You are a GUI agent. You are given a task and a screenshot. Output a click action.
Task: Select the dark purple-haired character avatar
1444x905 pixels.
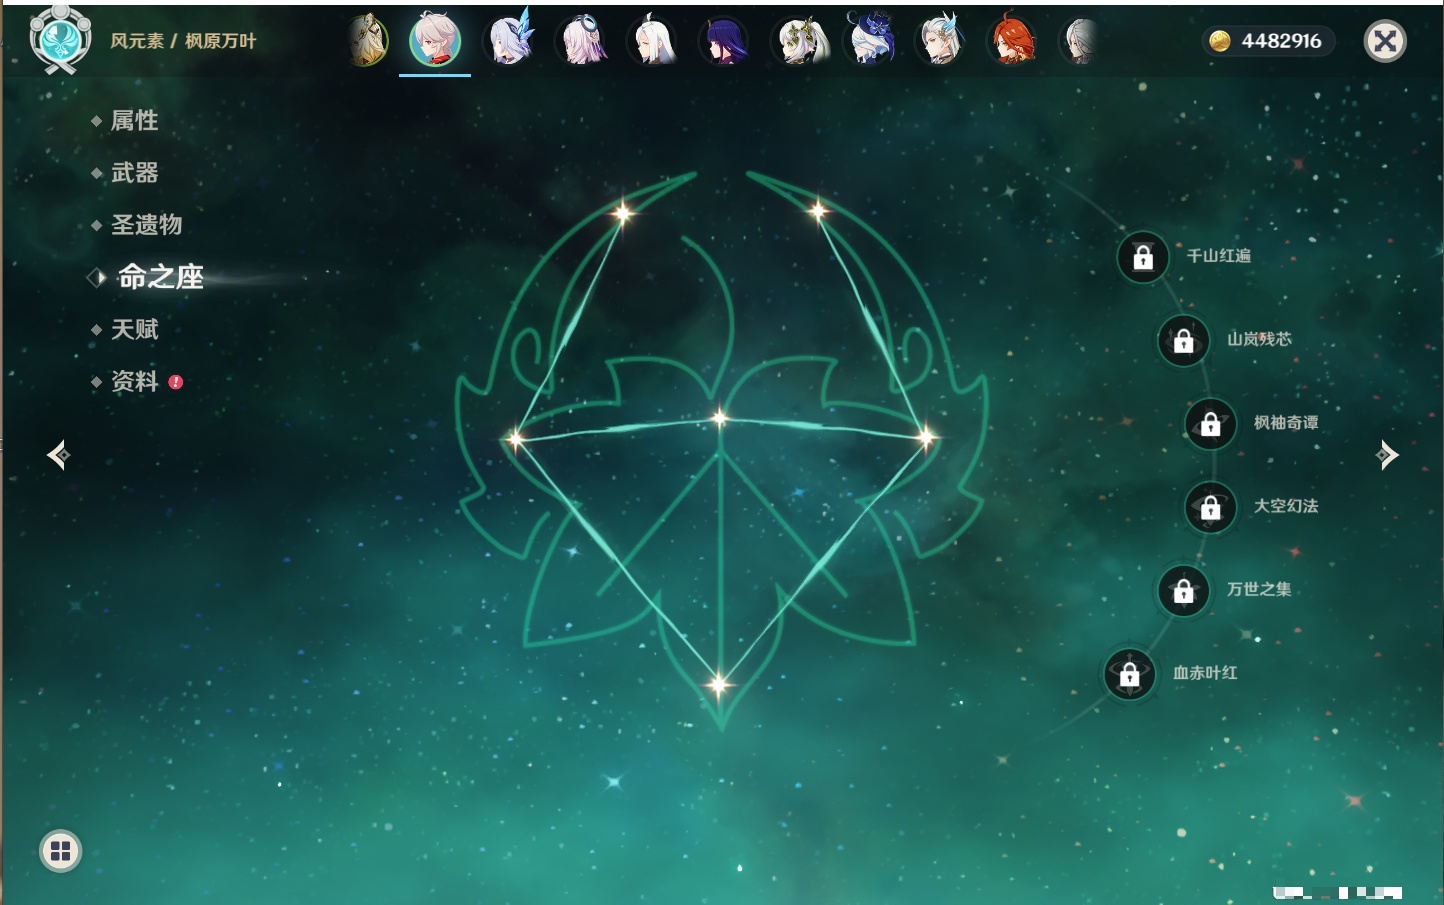tap(724, 41)
